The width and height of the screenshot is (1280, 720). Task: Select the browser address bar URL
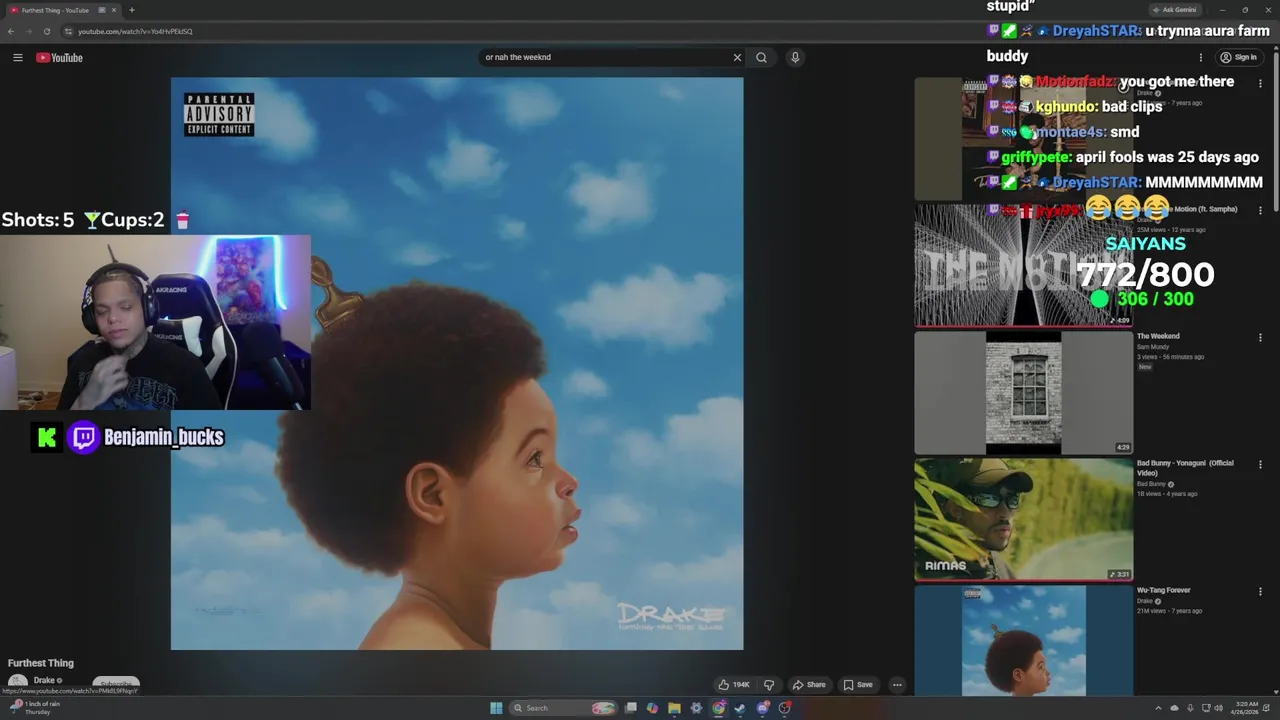point(135,31)
